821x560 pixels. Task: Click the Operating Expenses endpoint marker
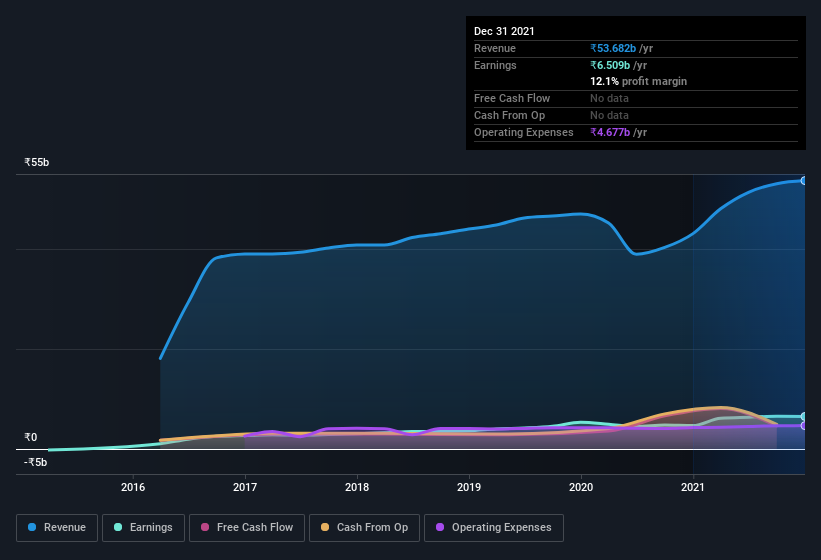[803, 426]
